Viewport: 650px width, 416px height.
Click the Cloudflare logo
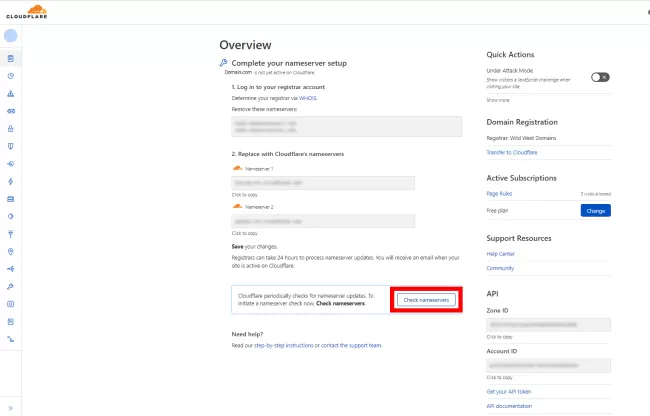(27, 12)
